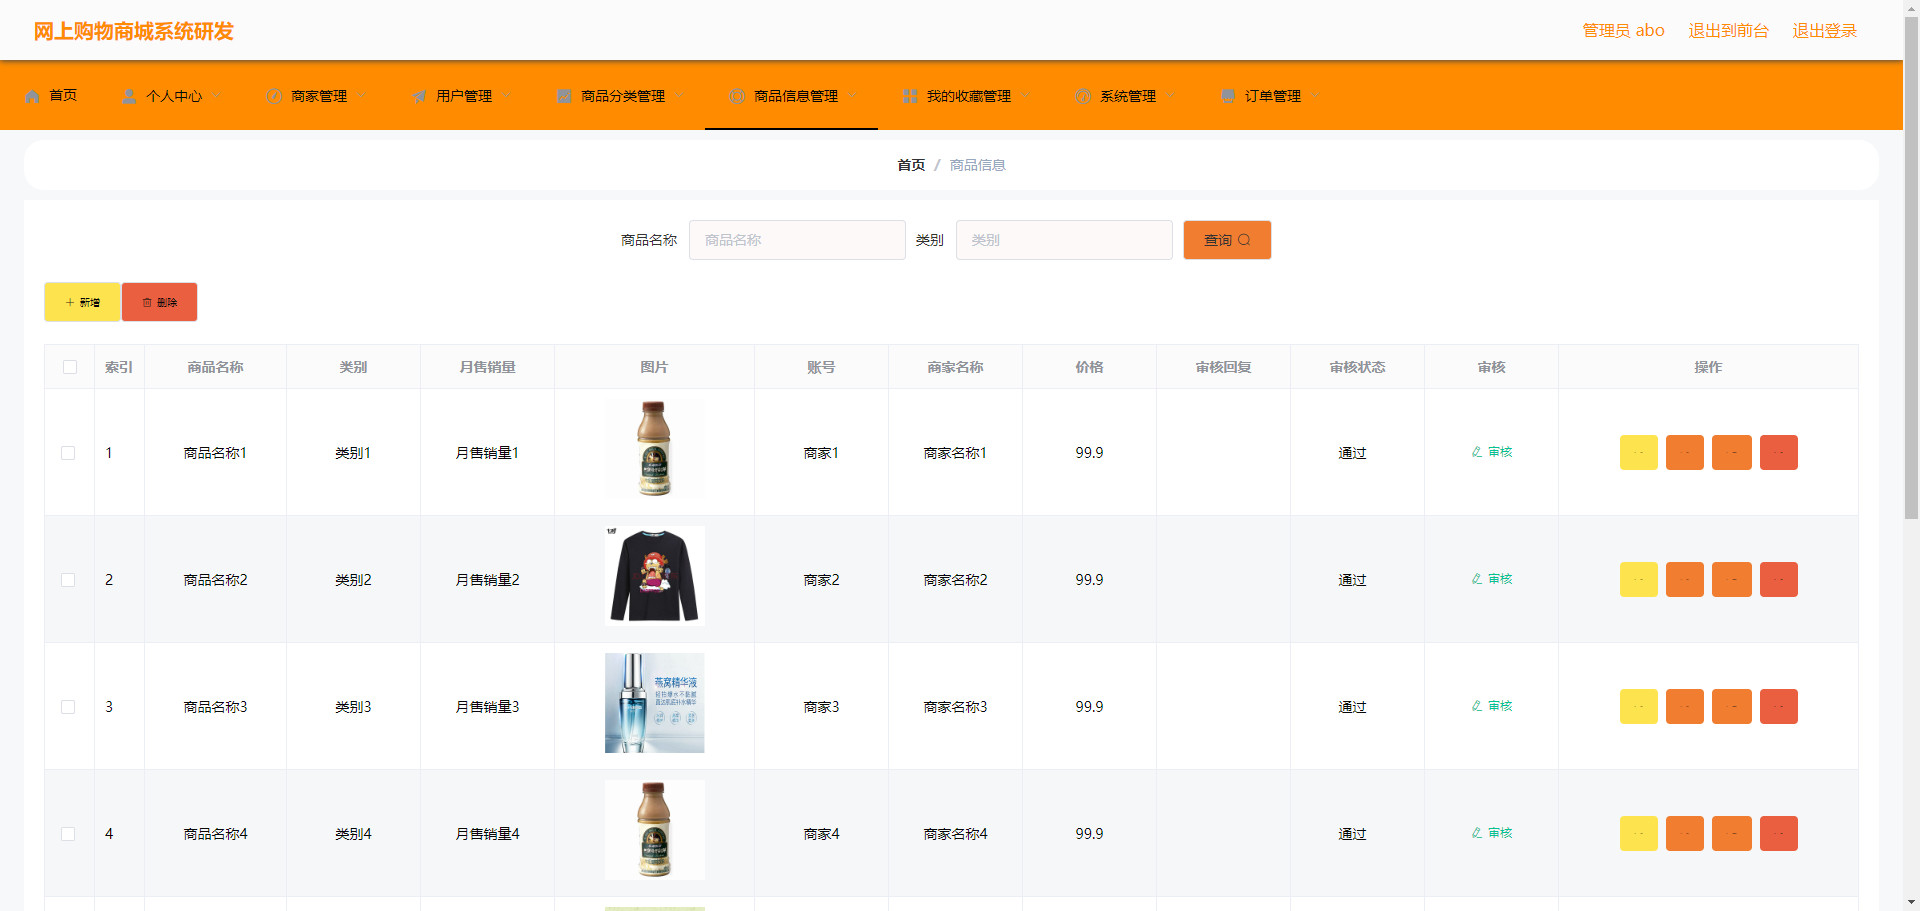Viewport: 1920px width, 911px height.
Task: Click yellow action button in 商品名称2 row
Action: [1639, 579]
